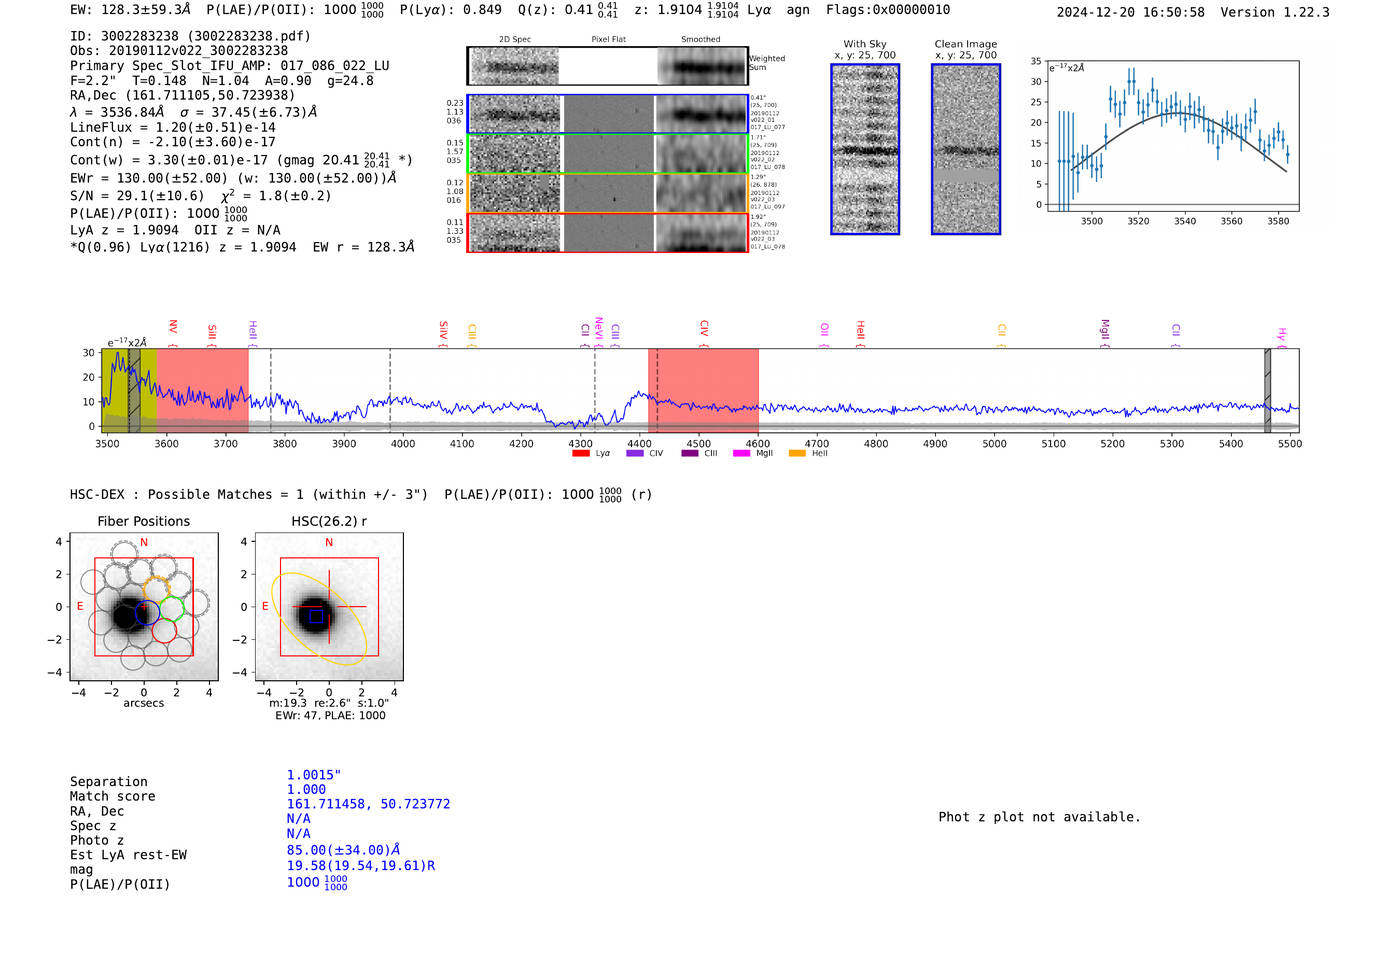The height and width of the screenshot is (953, 1400).
Task: Click the red Lyα legend swatch
Action: coord(580,454)
